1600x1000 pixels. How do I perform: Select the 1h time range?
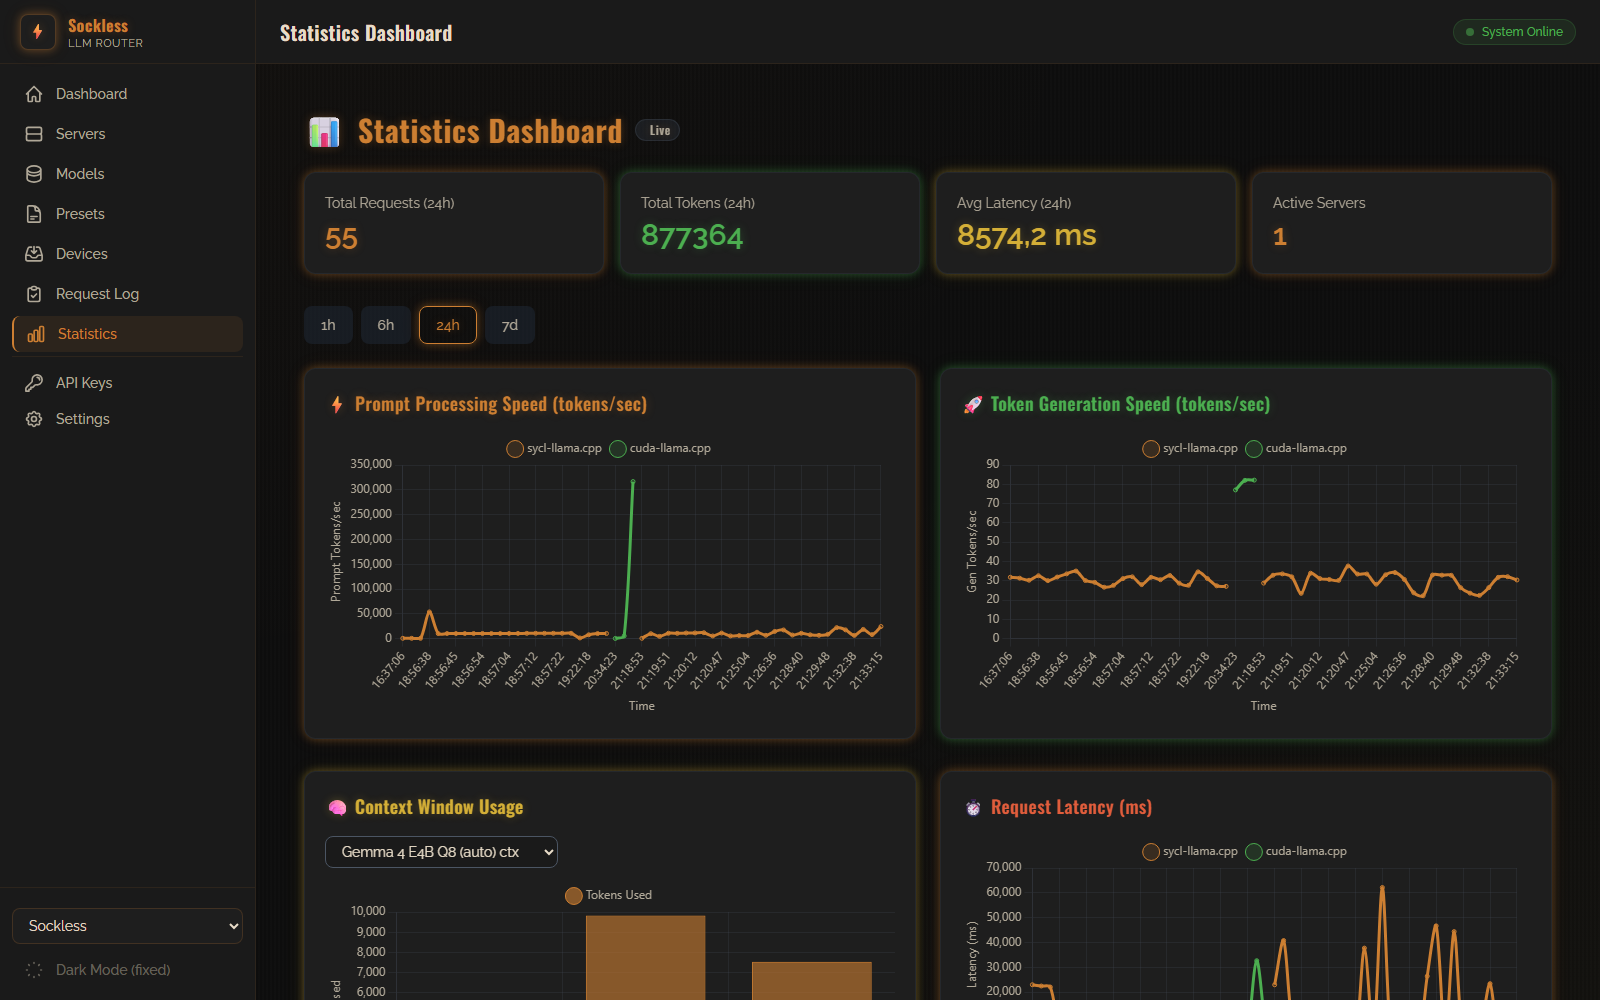pyautogui.click(x=328, y=325)
